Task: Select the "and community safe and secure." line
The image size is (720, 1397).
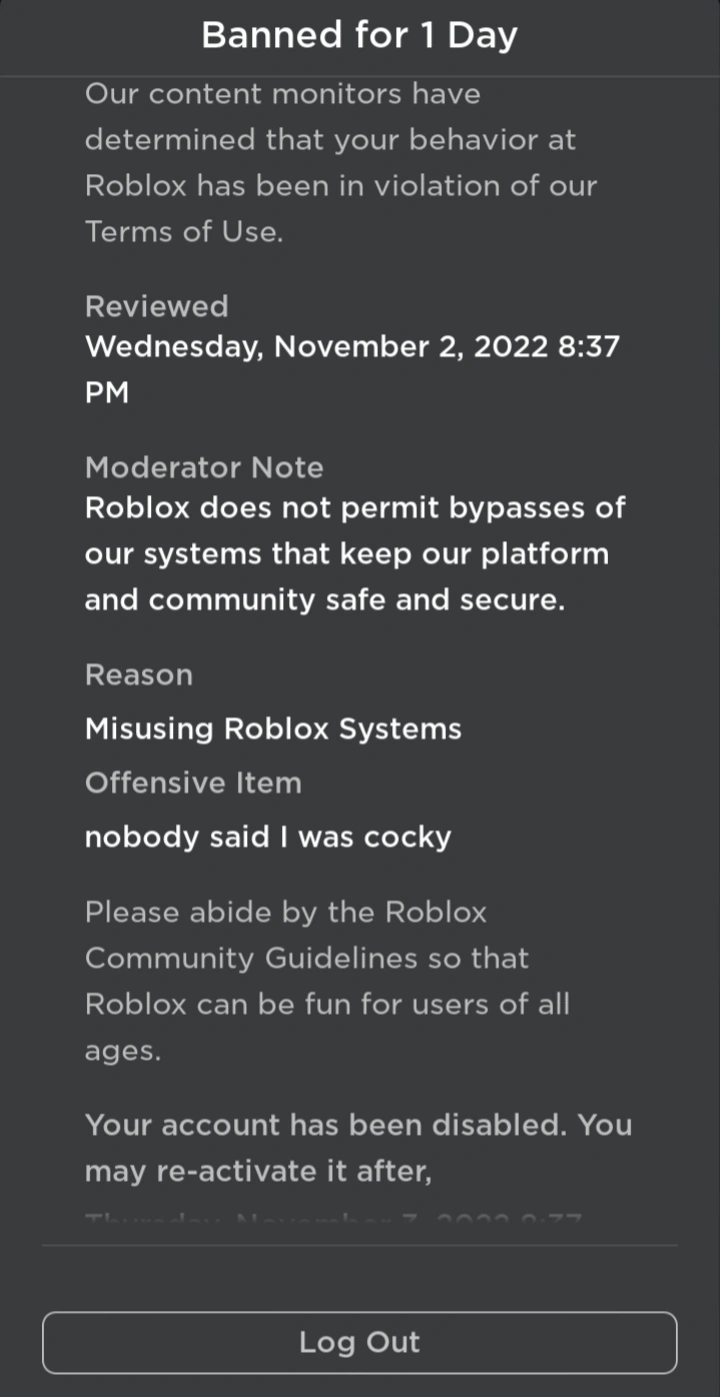Action: click(324, 600)
